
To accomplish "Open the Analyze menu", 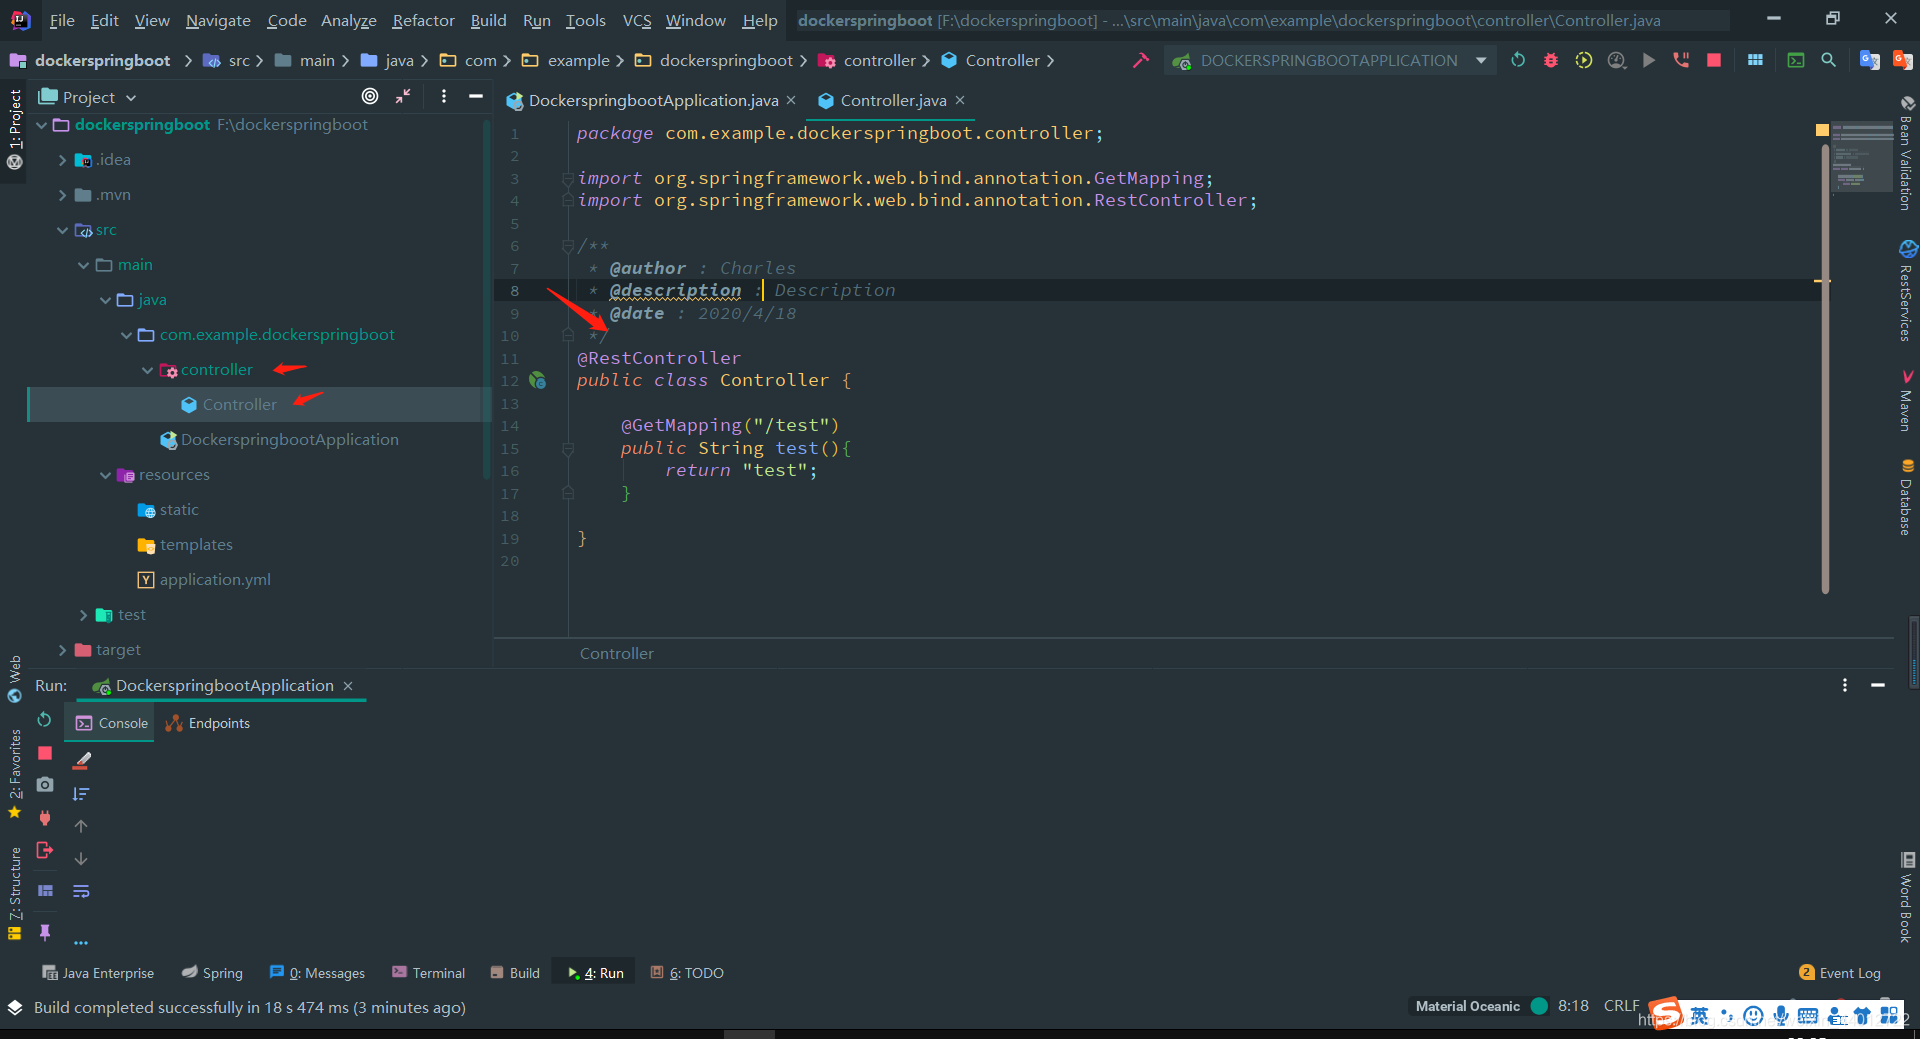I will point(348,20).
